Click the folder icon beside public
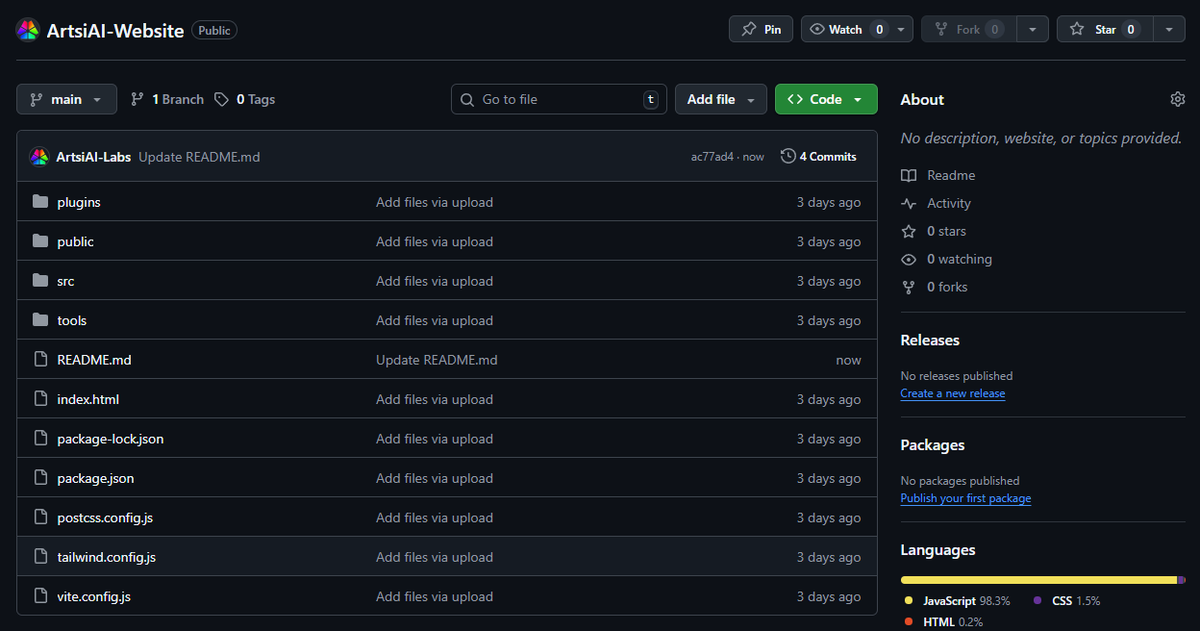 coord(40,241)
